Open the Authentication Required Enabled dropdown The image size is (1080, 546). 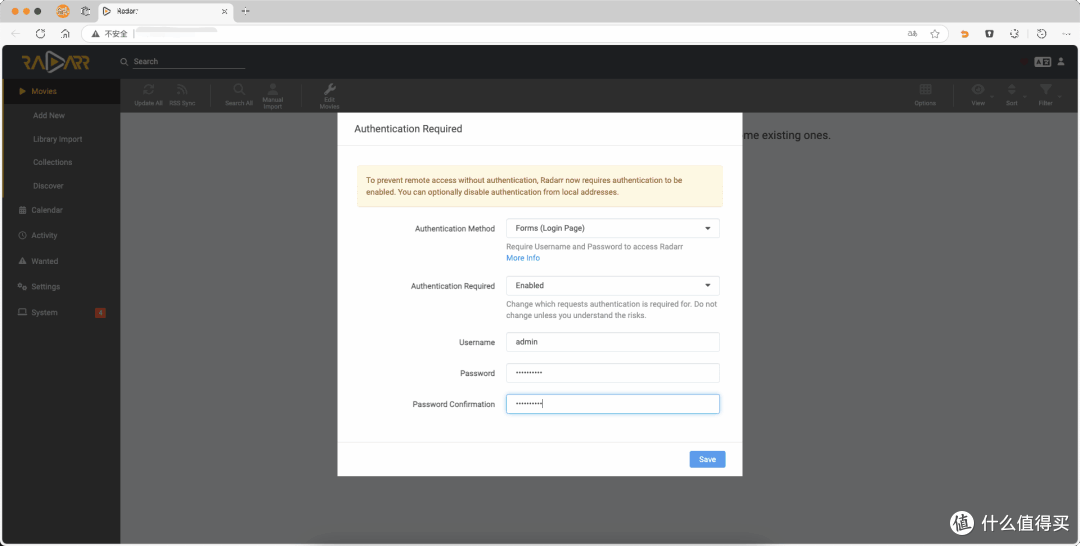click(612, 285)
